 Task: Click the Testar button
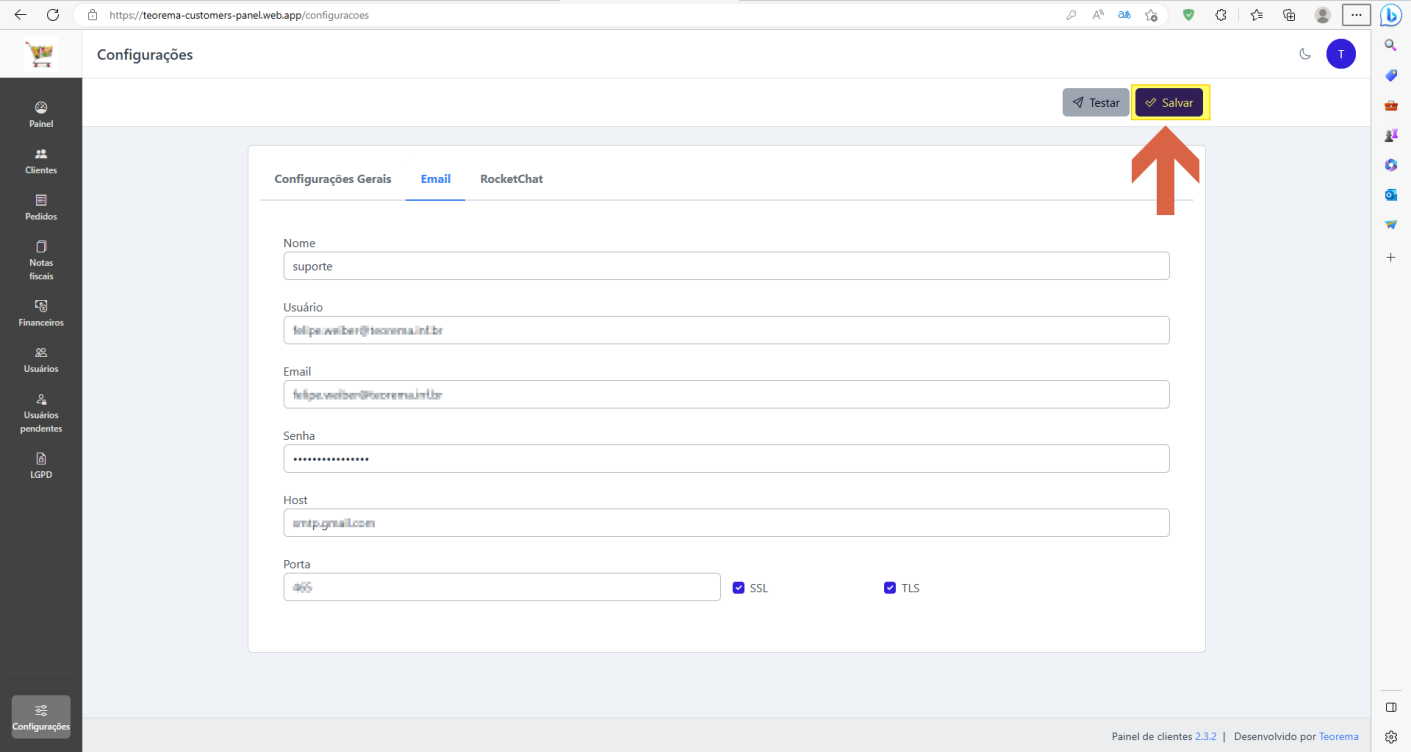point(1096,102)
